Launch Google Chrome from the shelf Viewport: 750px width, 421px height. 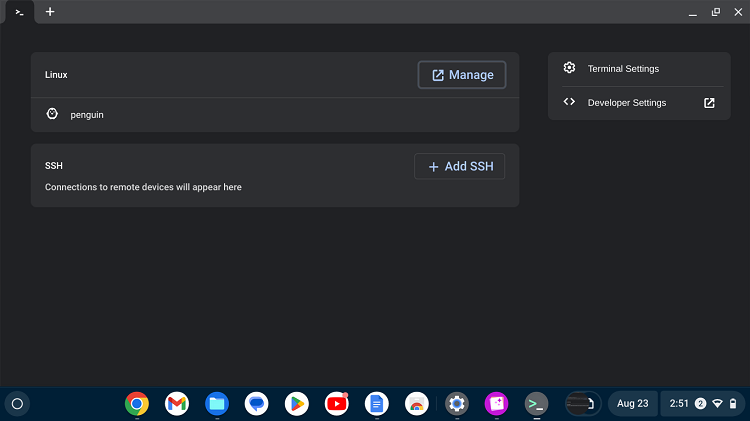(x=137, y=404)
